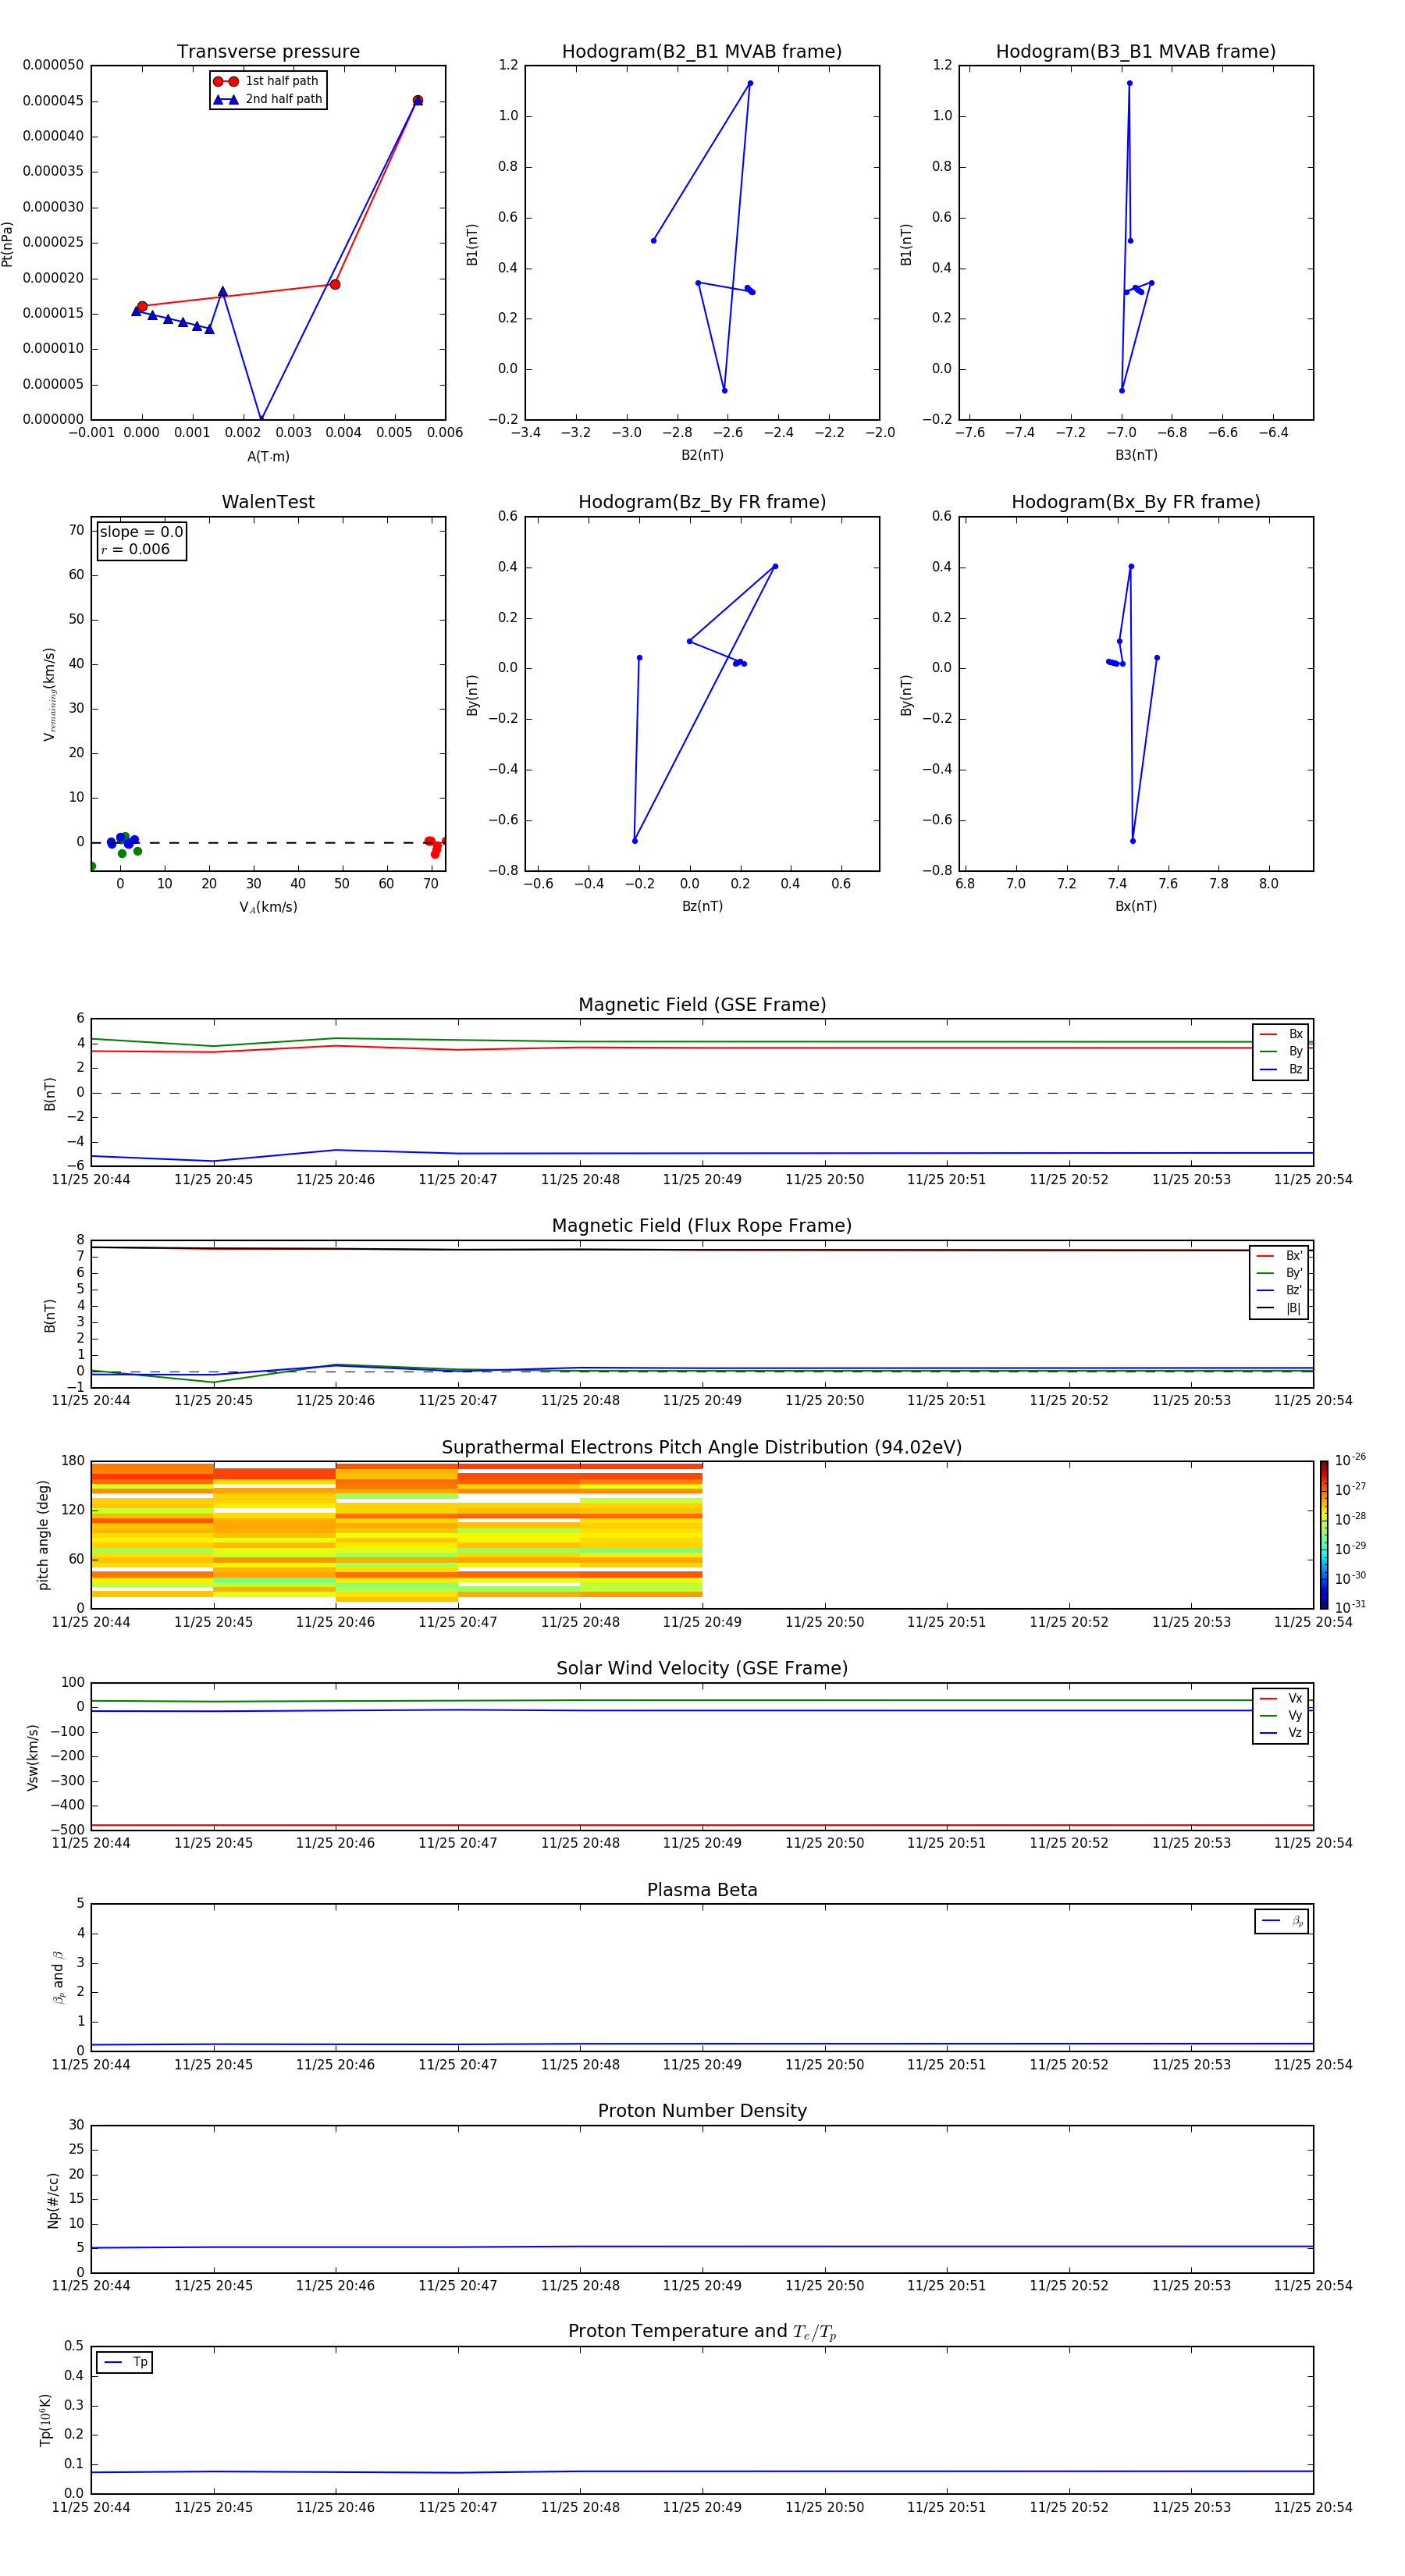Click the pitch angle color scale bar

[x=1324, y=1535]
